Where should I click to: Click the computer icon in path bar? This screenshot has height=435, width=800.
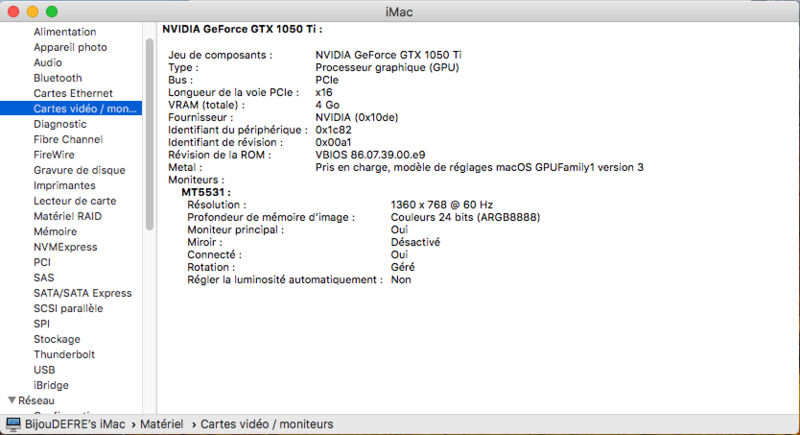pyautogui.click(x=13, y=424)
